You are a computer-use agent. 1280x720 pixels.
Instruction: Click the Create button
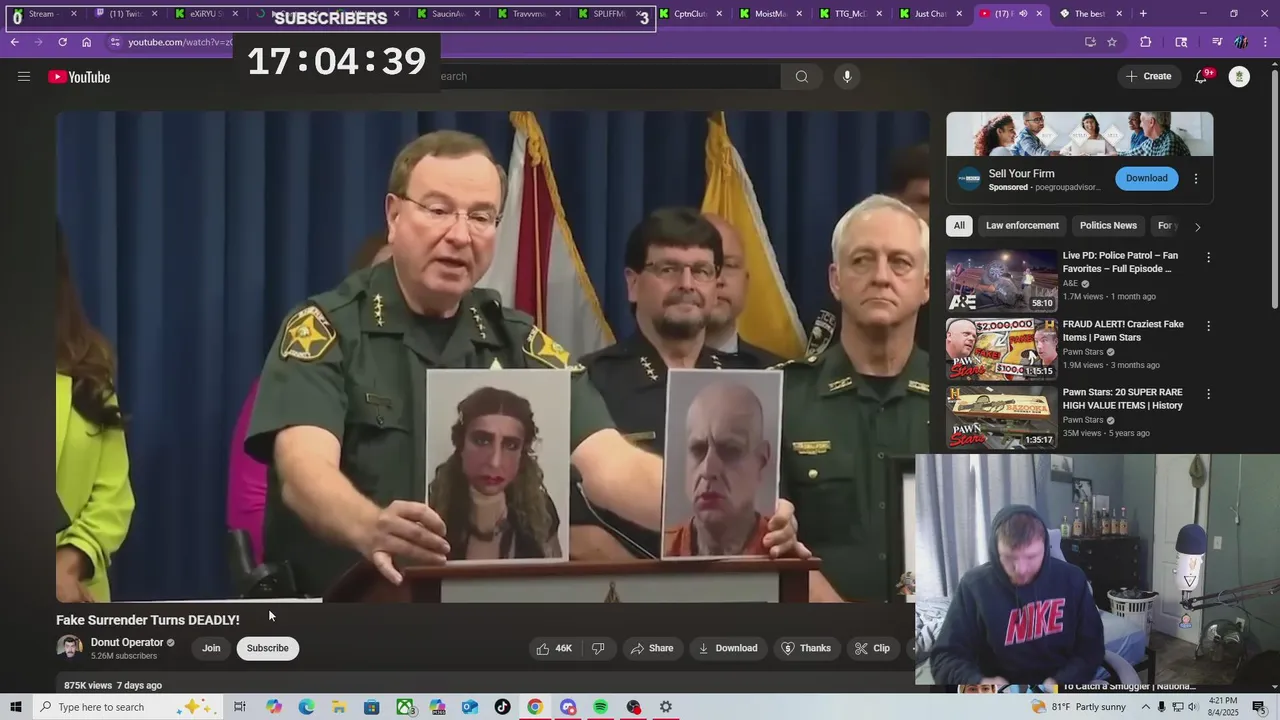pos(1148,76)
